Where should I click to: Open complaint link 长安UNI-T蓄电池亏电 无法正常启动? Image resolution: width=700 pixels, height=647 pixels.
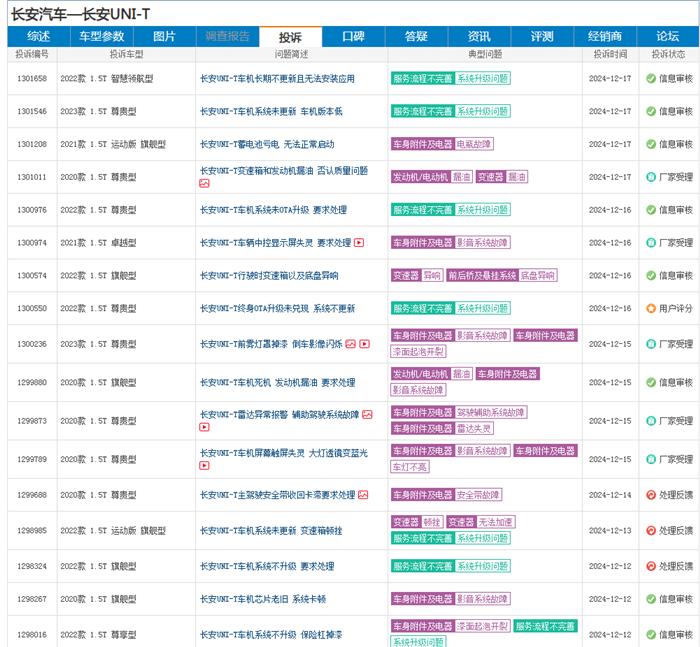tap(267, 144)
